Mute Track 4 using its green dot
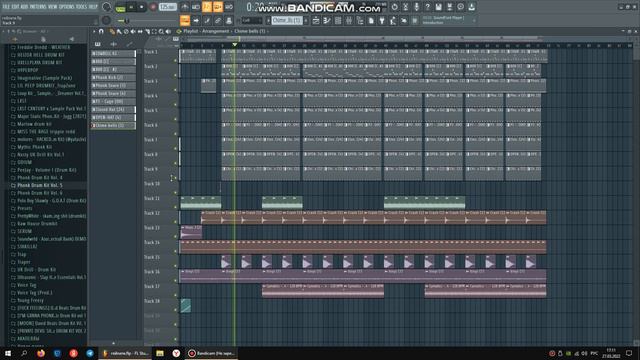The width and height of the screenshot is (640, 360). pos(176,104)
